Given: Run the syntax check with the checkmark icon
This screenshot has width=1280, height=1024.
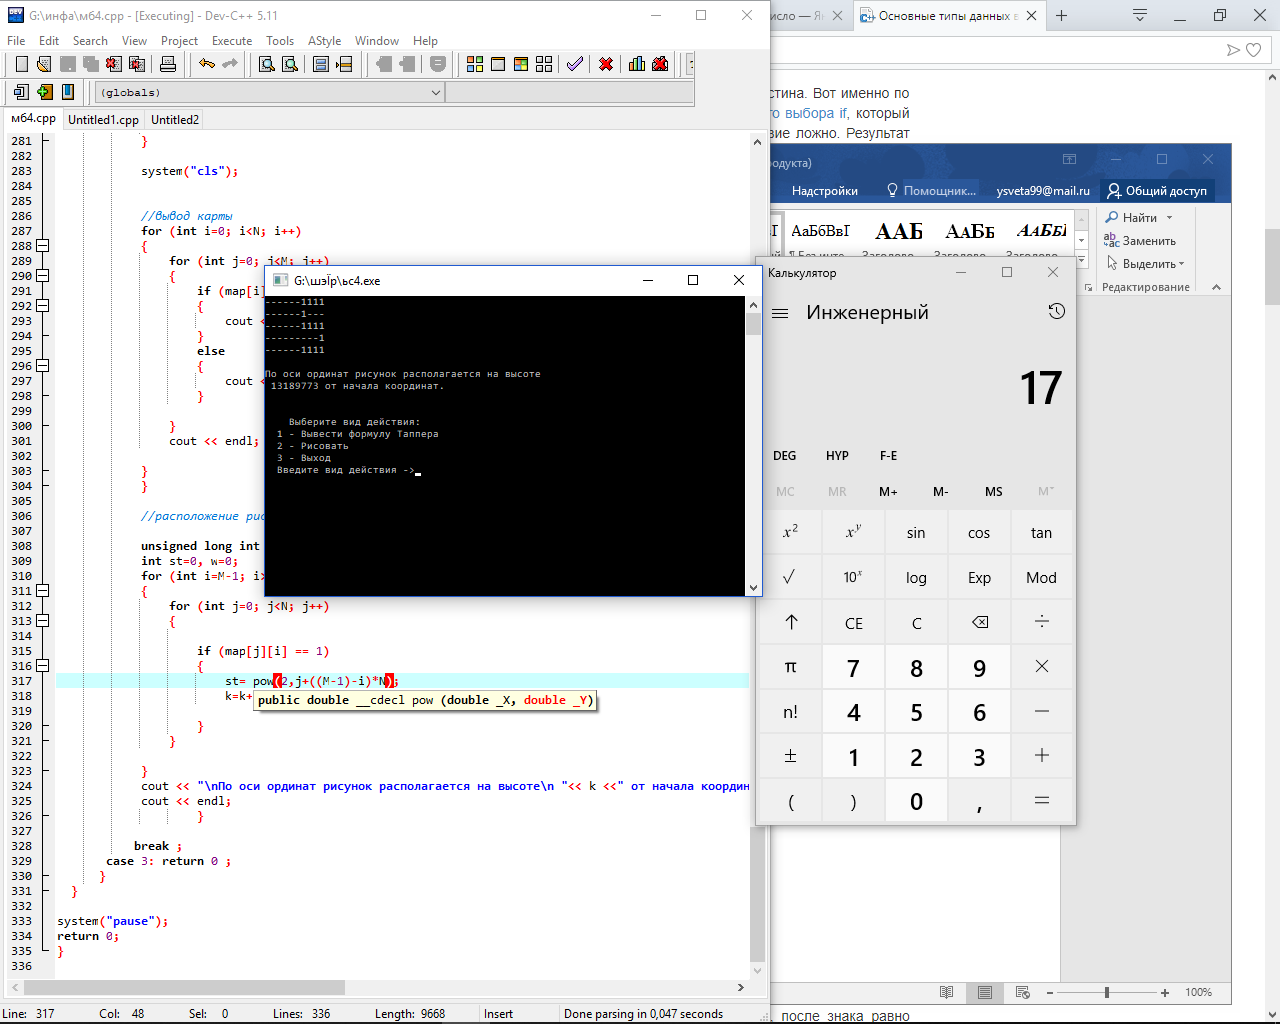Looking at the screenshot, I should coord(575,64).
